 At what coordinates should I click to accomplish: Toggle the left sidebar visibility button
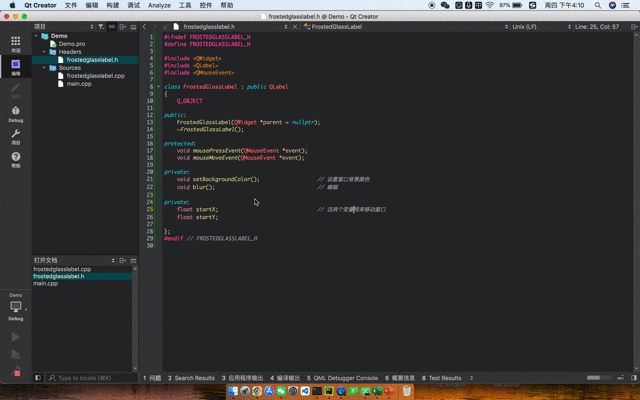pyautogui.click(x=38, y=378)
